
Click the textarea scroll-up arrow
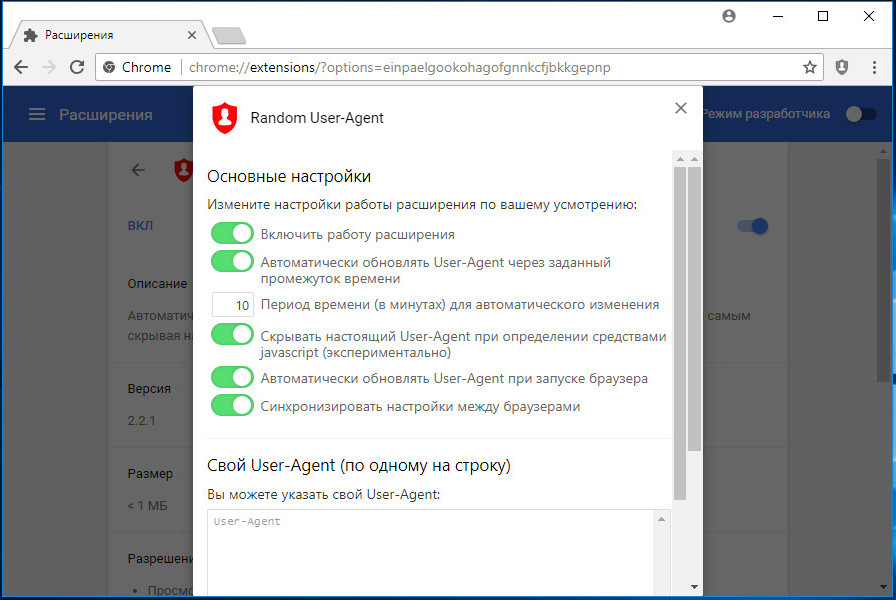coord(661,519)
